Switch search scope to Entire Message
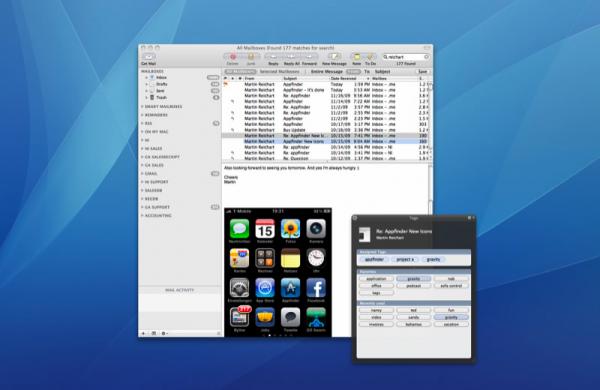 [326, 72]
